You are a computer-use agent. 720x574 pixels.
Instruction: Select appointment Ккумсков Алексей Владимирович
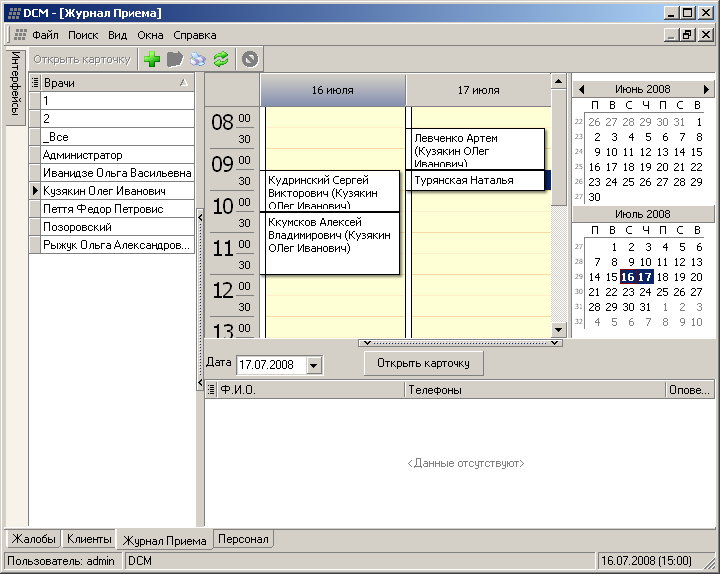coord(330,243)
